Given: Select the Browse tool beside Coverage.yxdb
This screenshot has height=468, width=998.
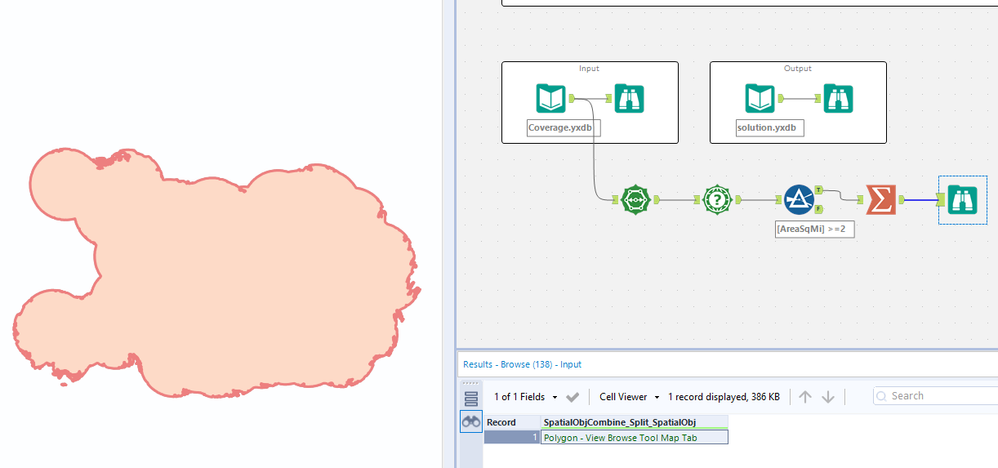Looking at the screenshot, I should (629, 98).
